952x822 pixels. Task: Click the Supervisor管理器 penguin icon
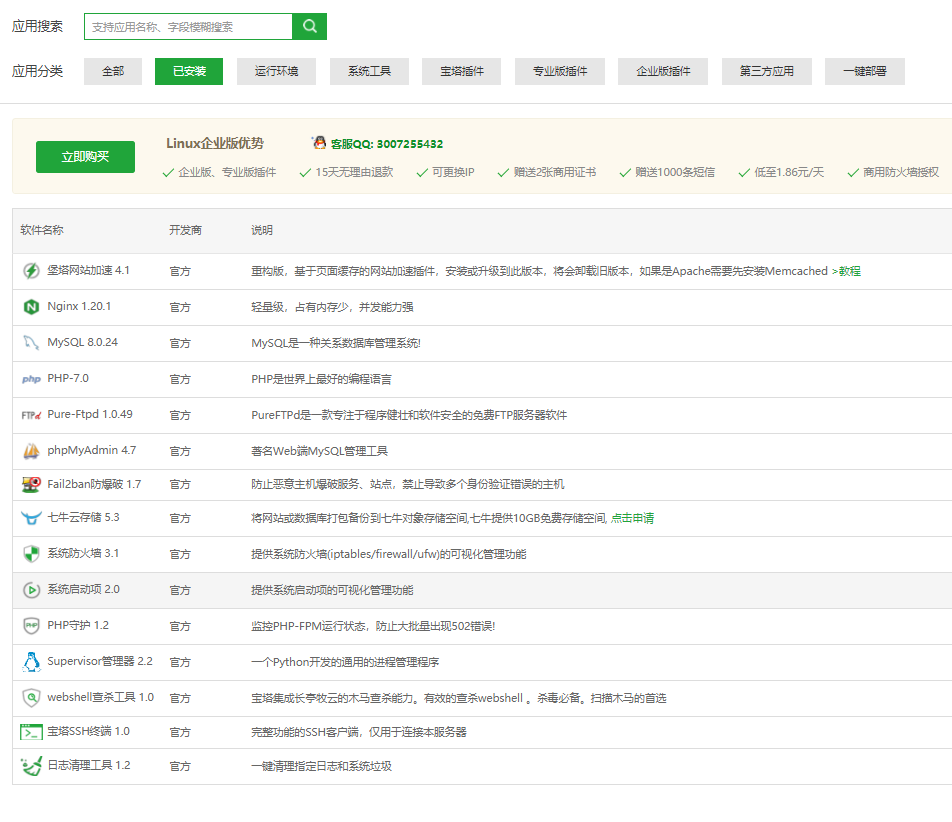(32, 662)
